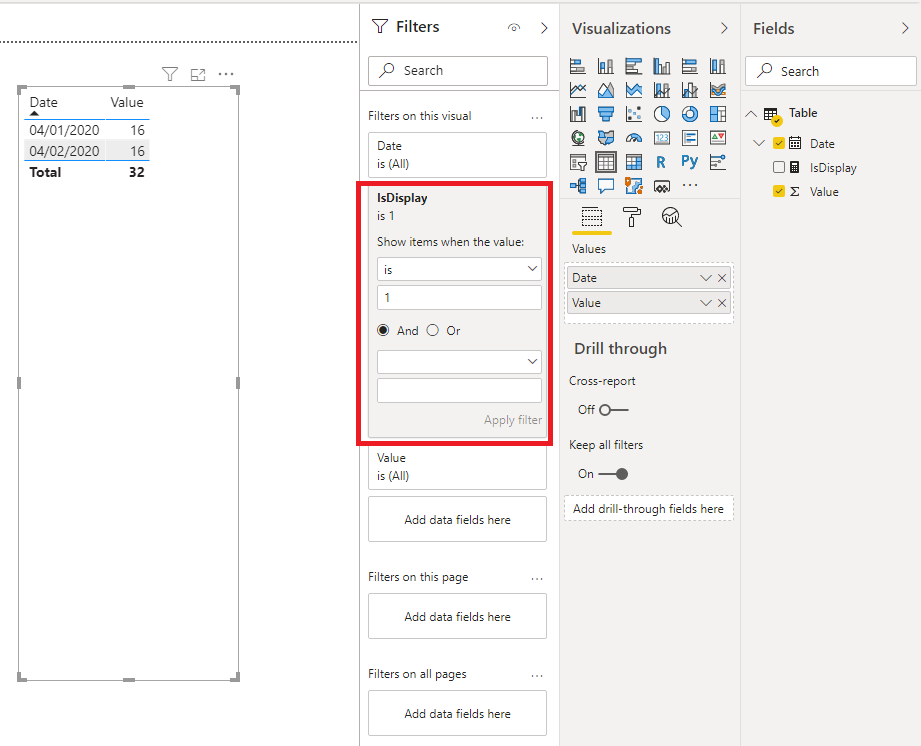Expand the Value filter card
Viewport: 921px width, 746px height.
pyautogui.click(x=458, y=467)
